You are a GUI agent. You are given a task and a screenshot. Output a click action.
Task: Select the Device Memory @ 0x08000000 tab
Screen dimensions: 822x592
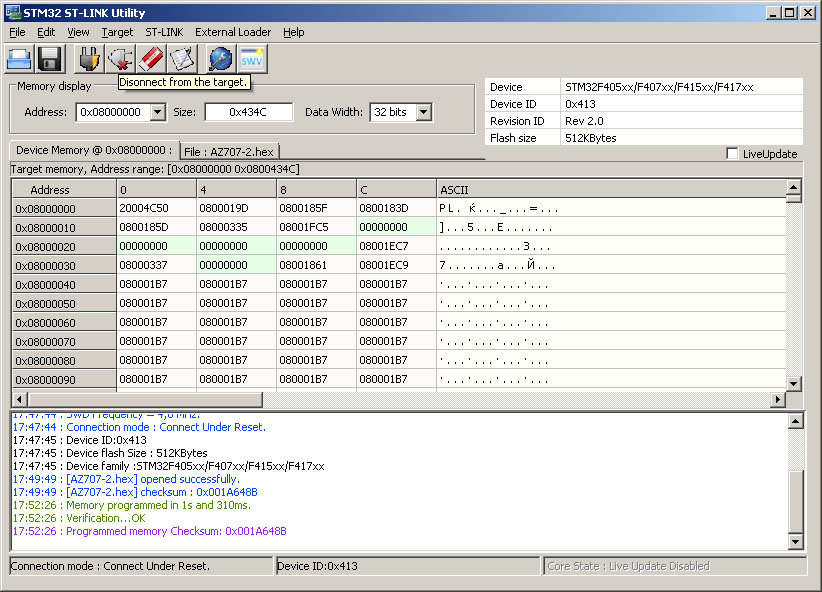pyautogui.click(x=94, y=150)
